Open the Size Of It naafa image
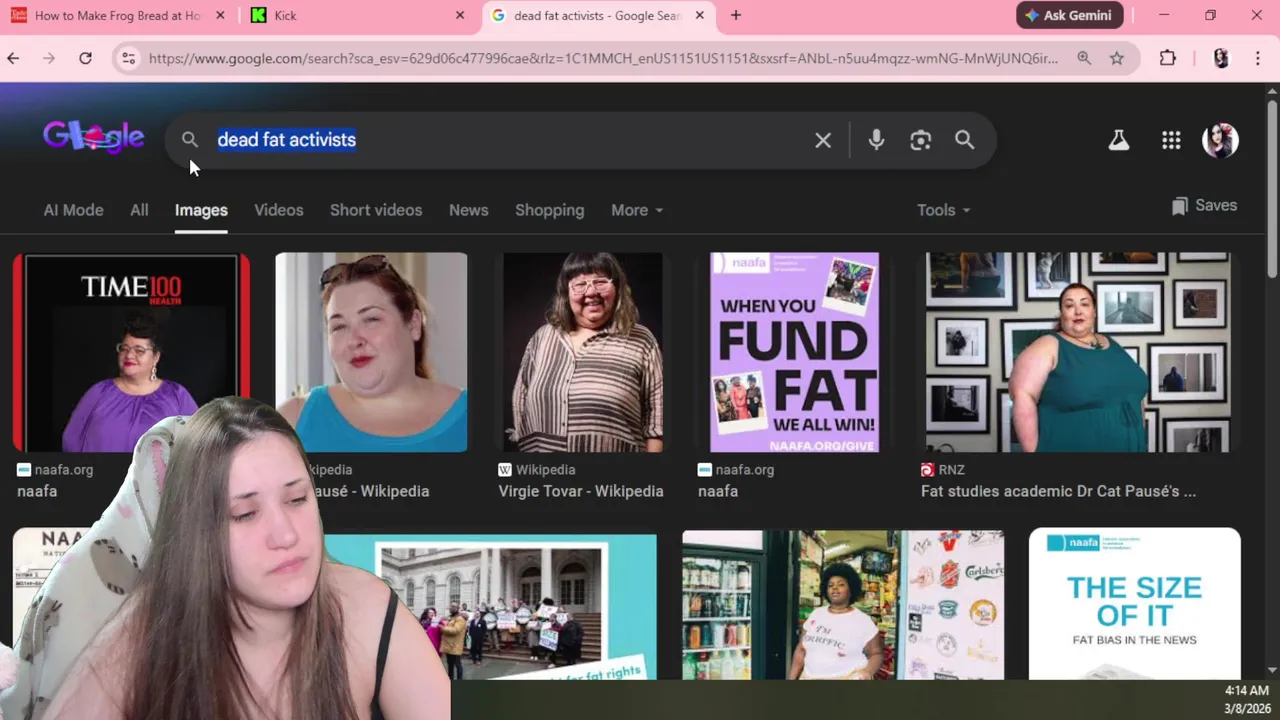 pos(1135,604)
